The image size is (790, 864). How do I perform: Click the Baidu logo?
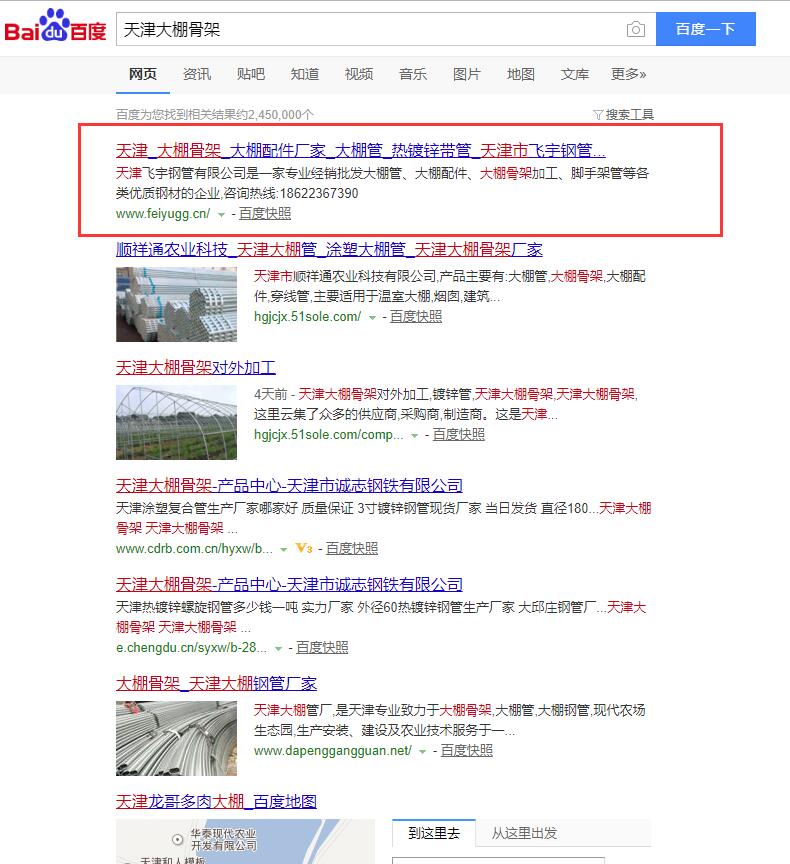coord(55,26)
